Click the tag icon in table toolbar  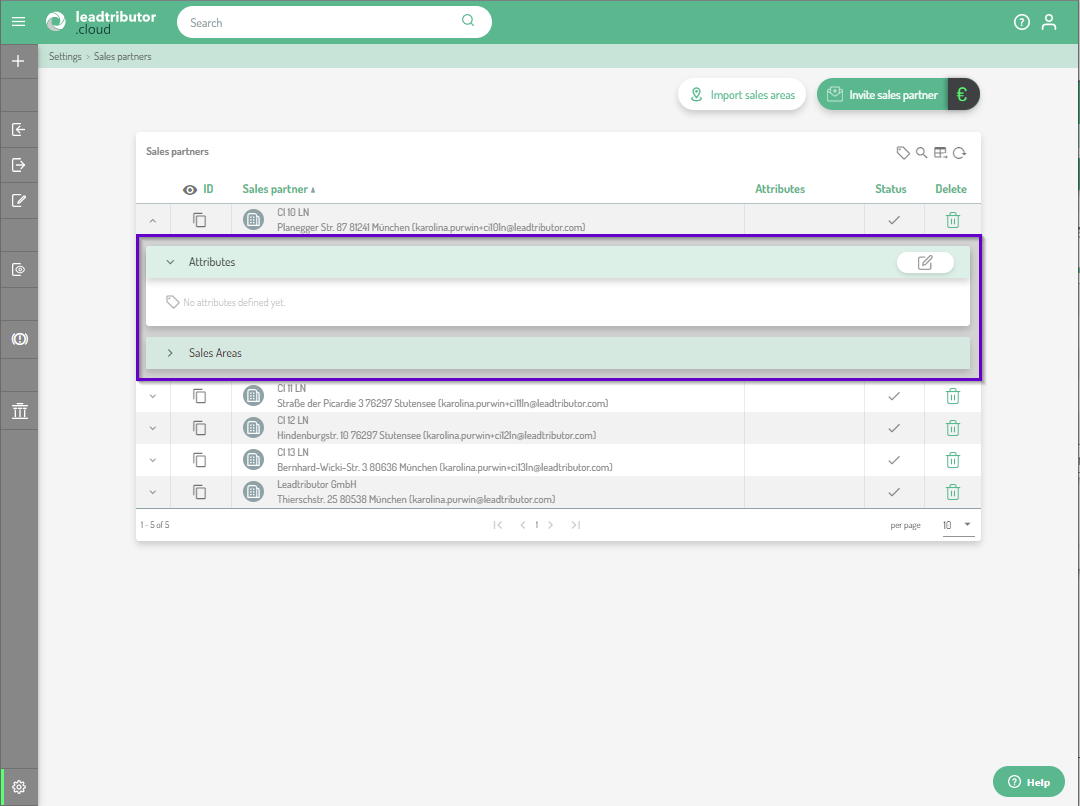click(903, 153)
